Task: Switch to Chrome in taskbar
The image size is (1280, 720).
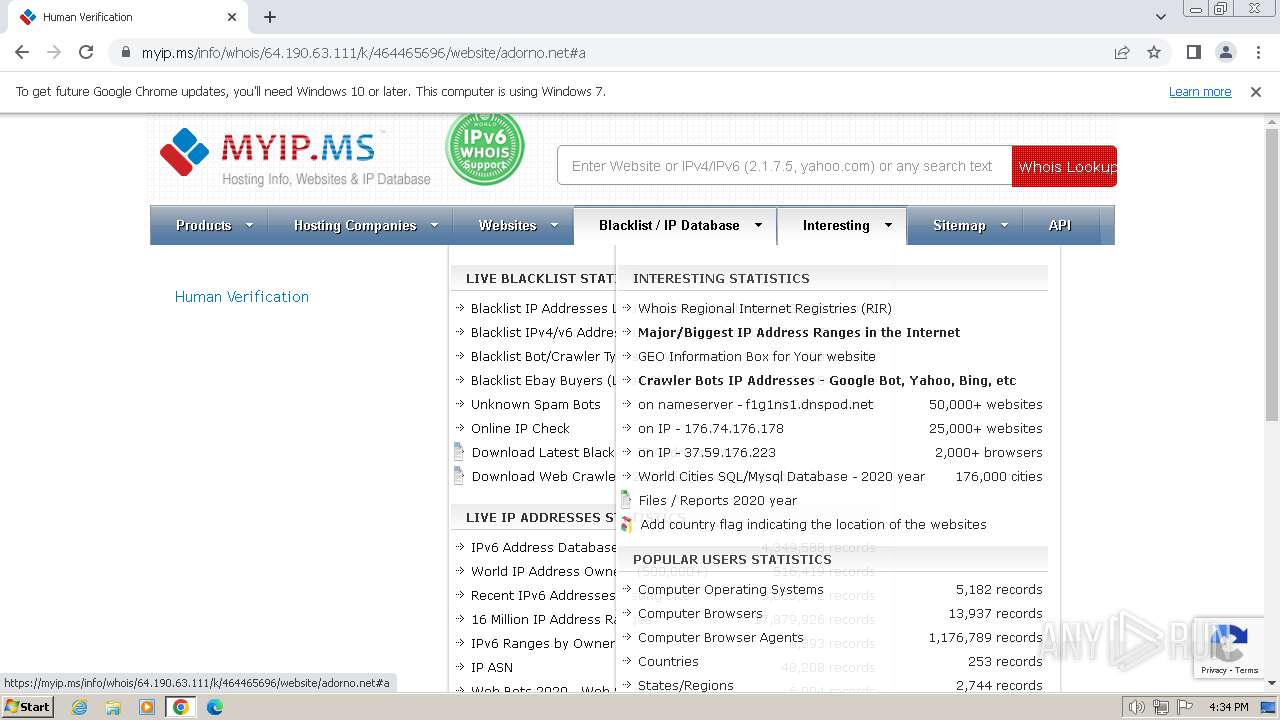Action: coord(180,706)
